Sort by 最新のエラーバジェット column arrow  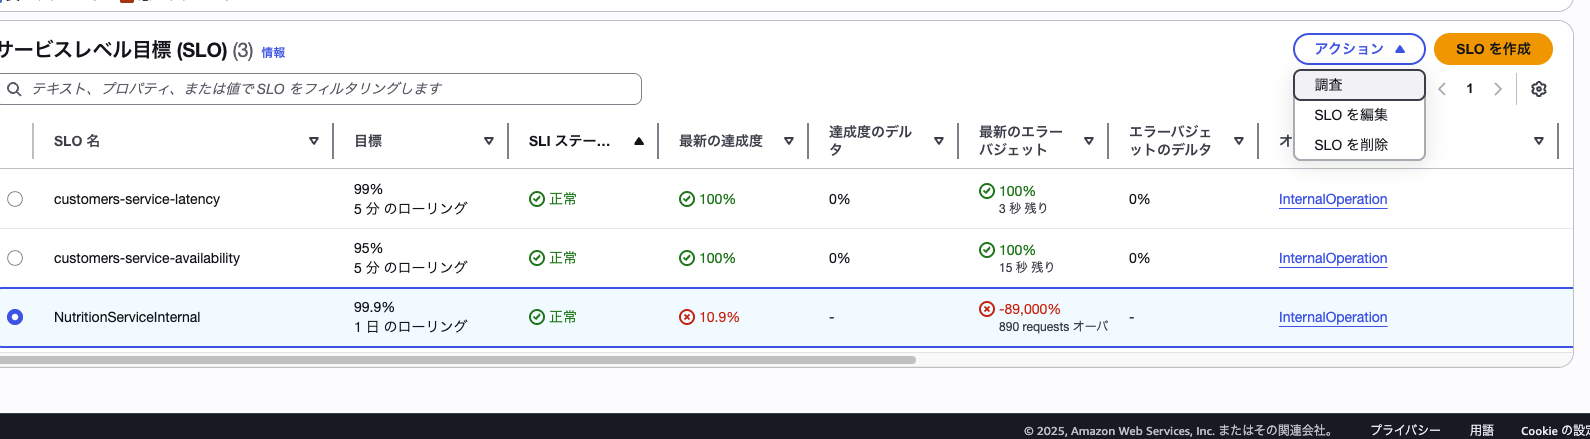pyautogui.click(x=1089, y=141)
